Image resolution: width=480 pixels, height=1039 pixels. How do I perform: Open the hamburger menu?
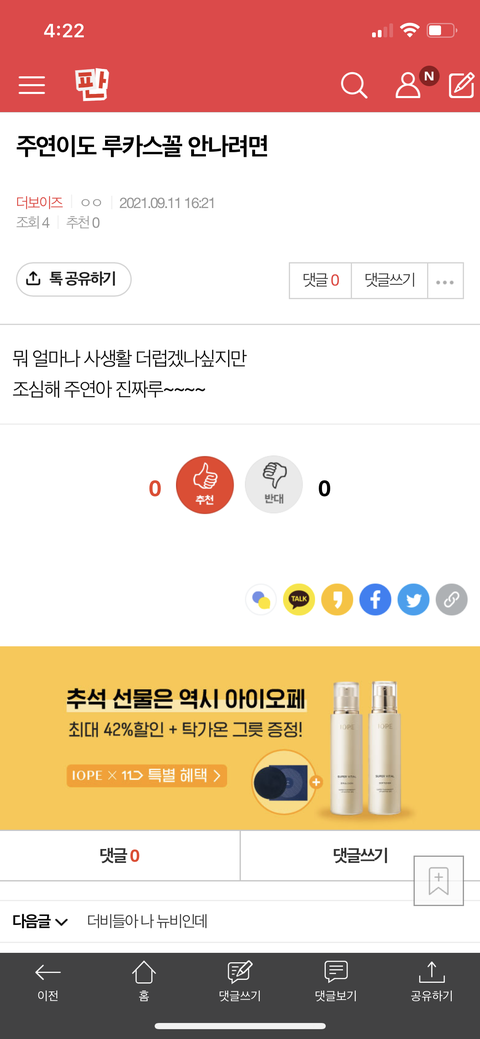pos(32,85)
